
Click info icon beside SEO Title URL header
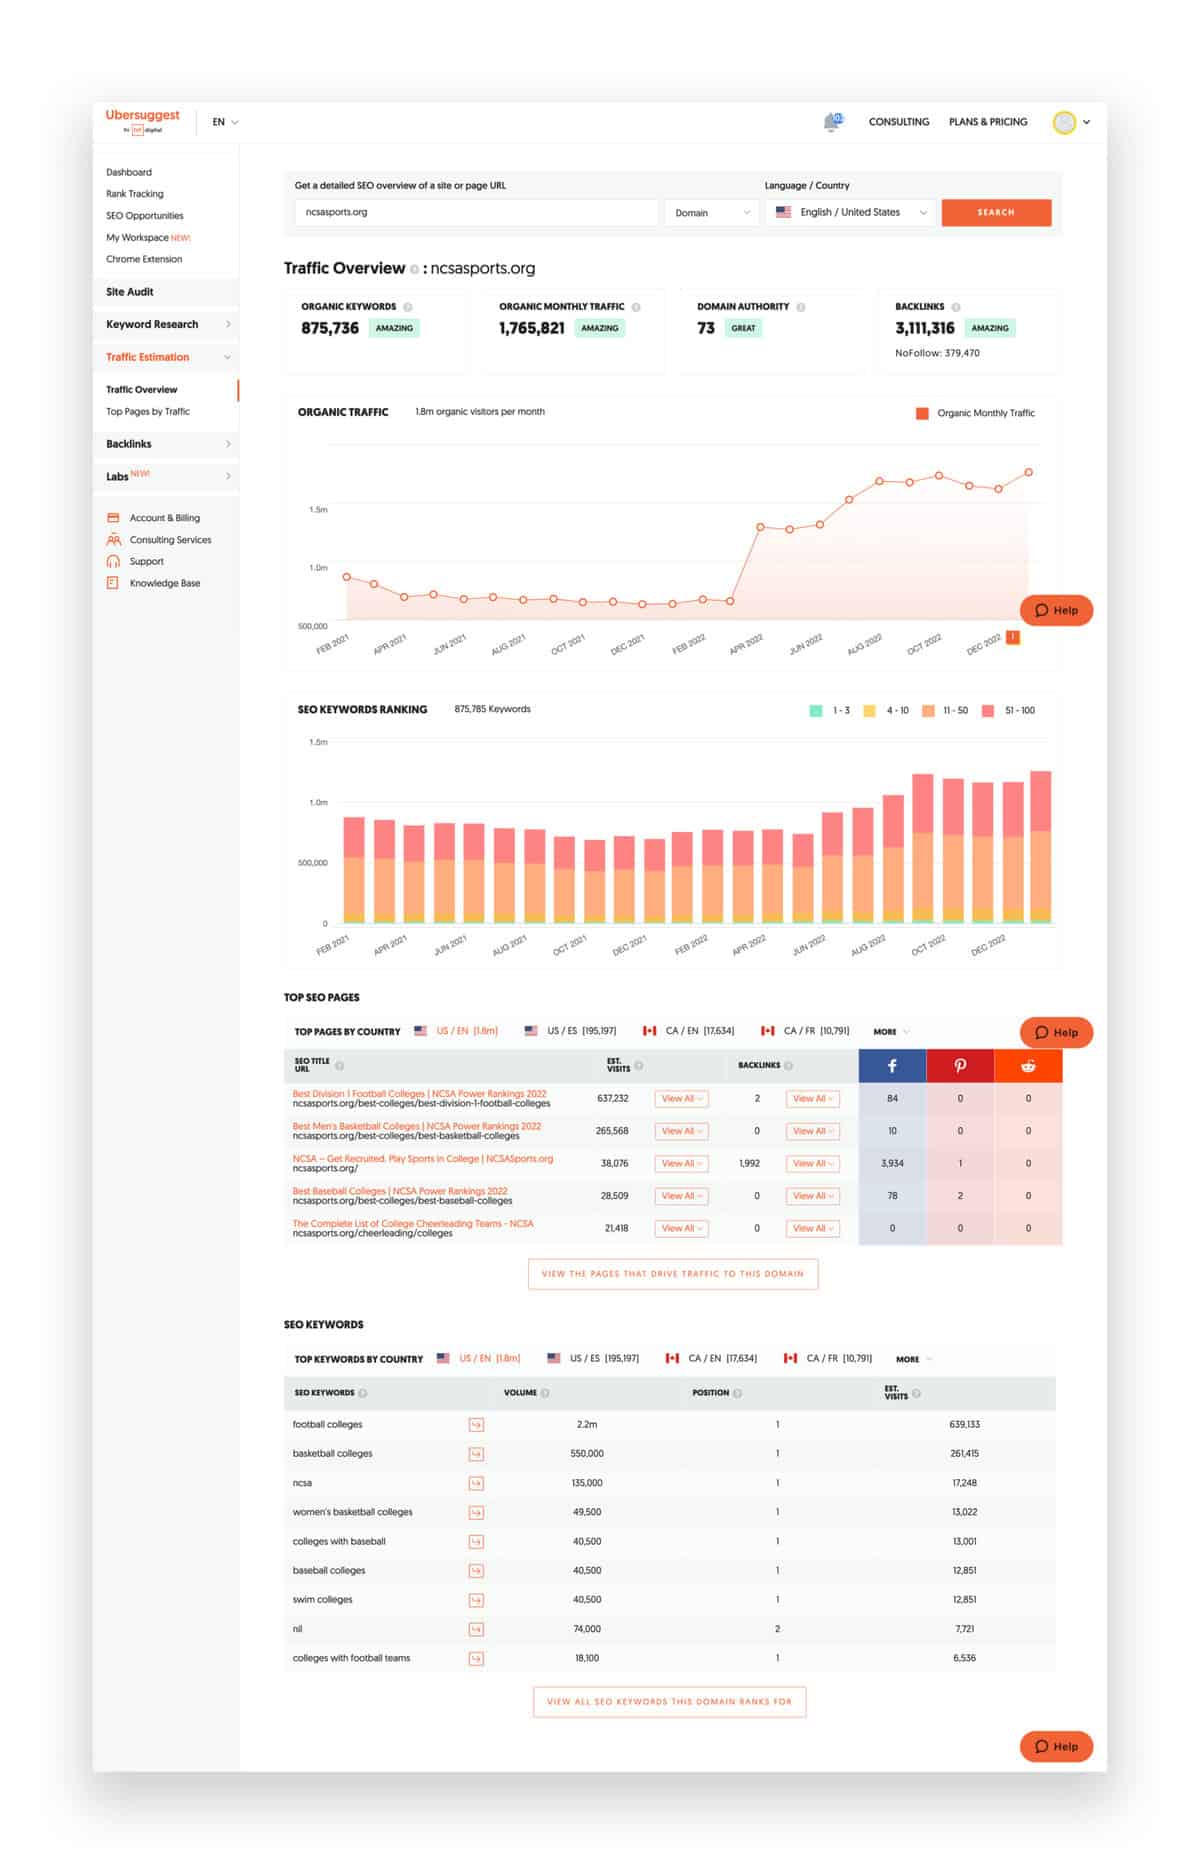pos(340,1066)
